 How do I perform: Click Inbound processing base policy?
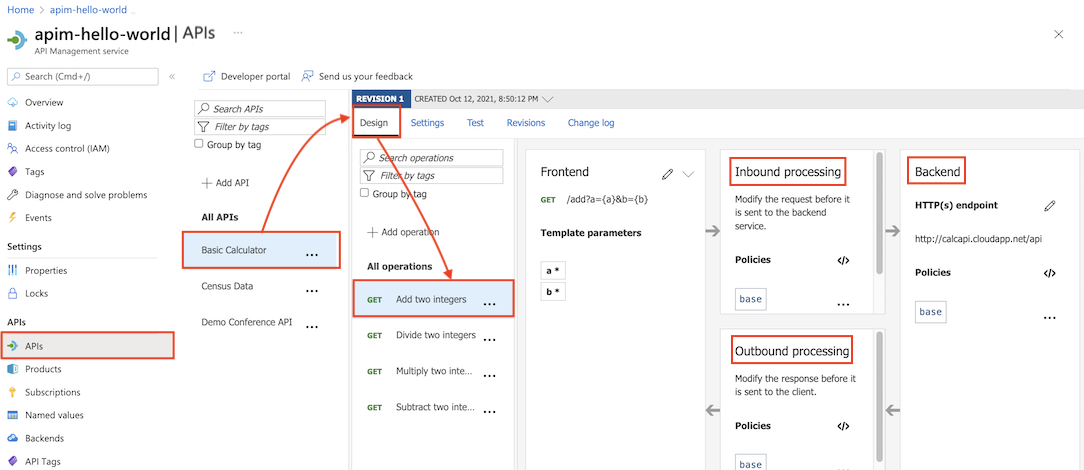point(750,299)
